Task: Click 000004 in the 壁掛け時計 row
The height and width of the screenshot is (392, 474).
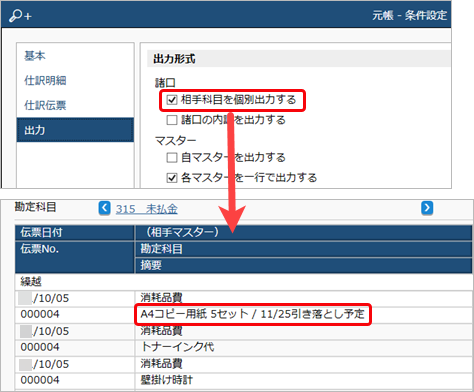Action: click(x=40, y=380)
